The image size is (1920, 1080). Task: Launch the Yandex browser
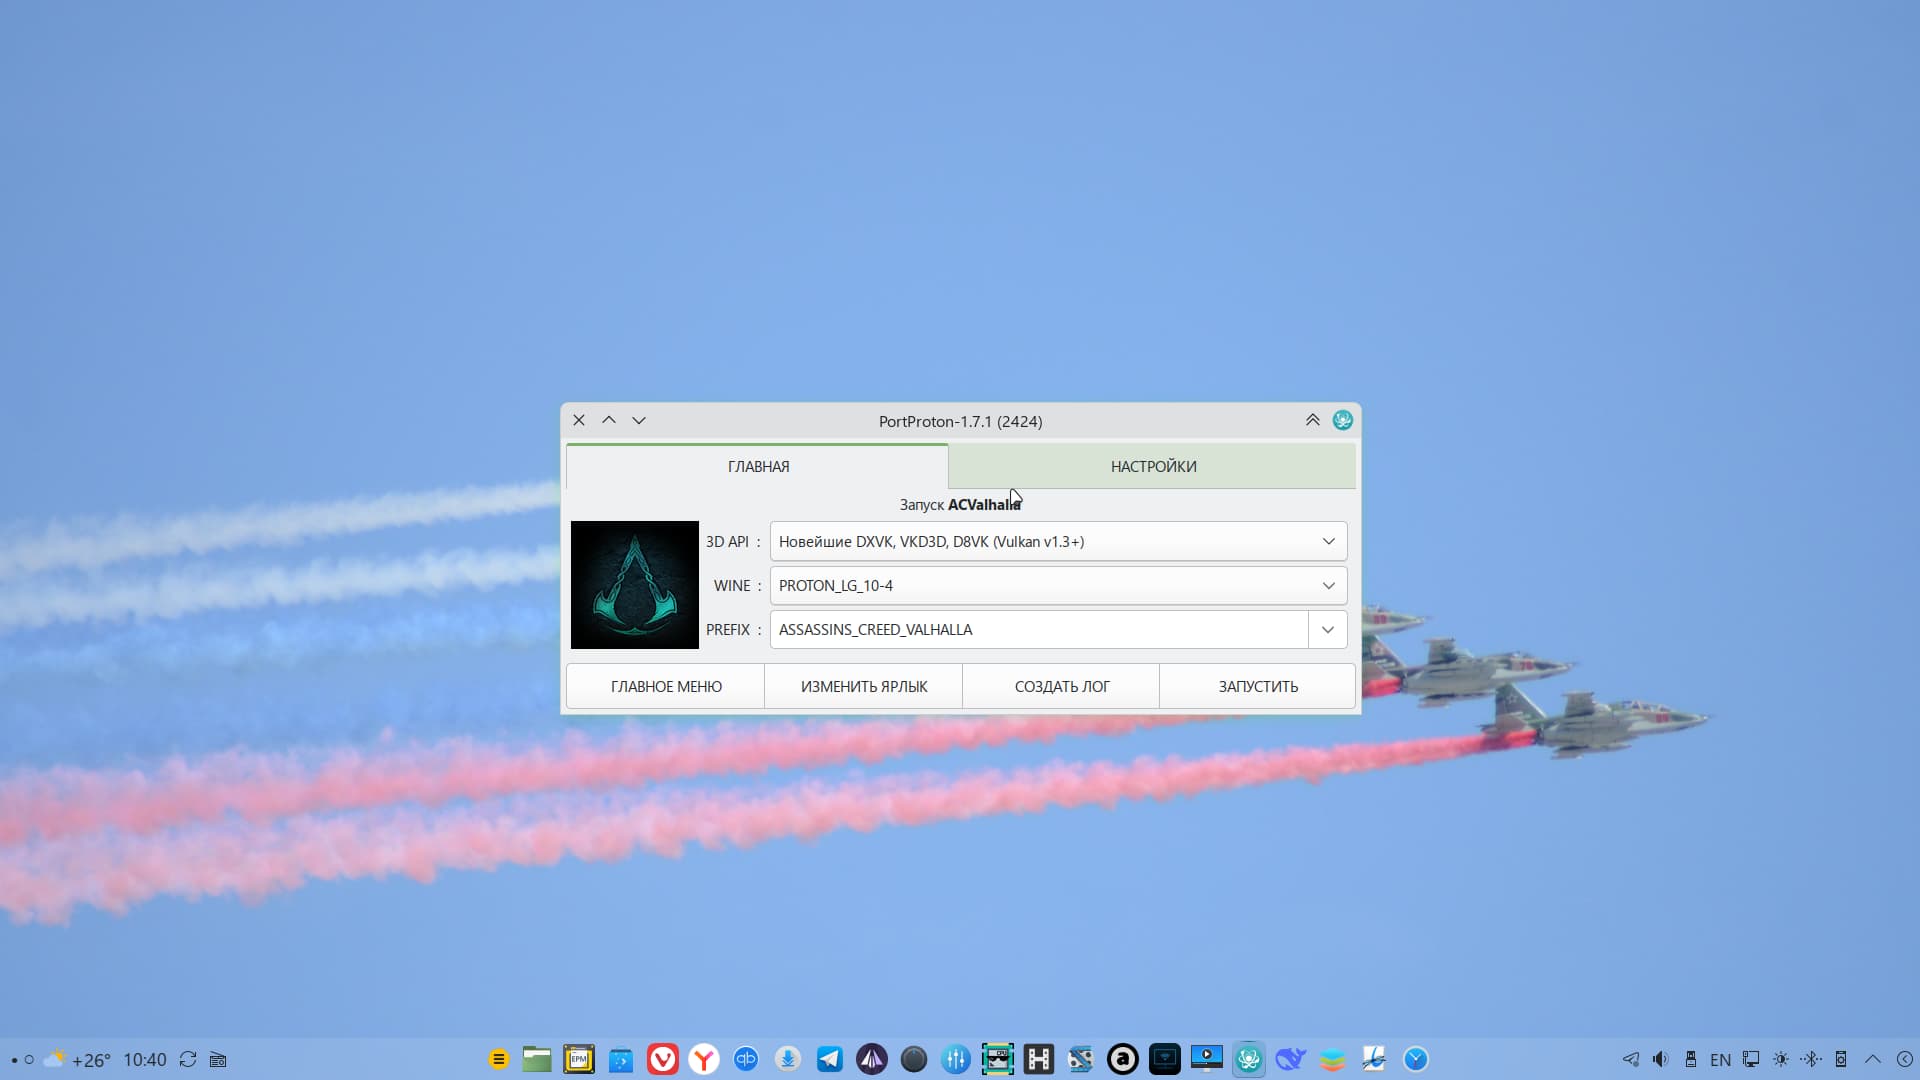(705, 1059)
